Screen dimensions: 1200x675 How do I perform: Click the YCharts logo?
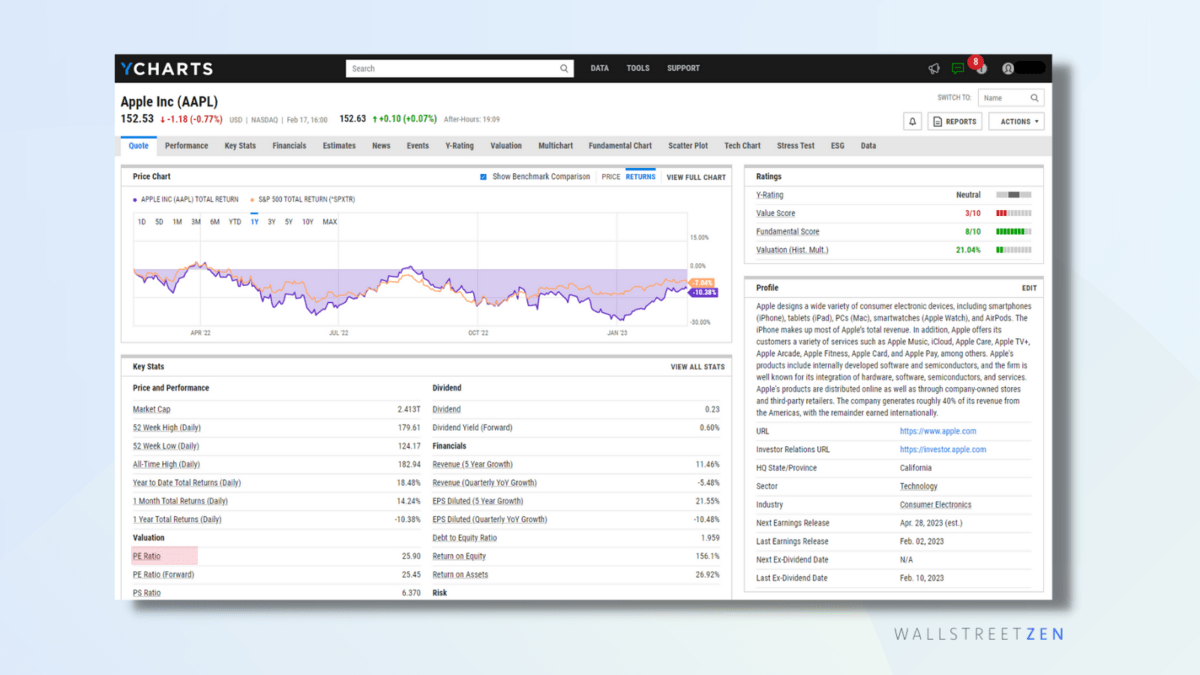click(x=167, y=69)
